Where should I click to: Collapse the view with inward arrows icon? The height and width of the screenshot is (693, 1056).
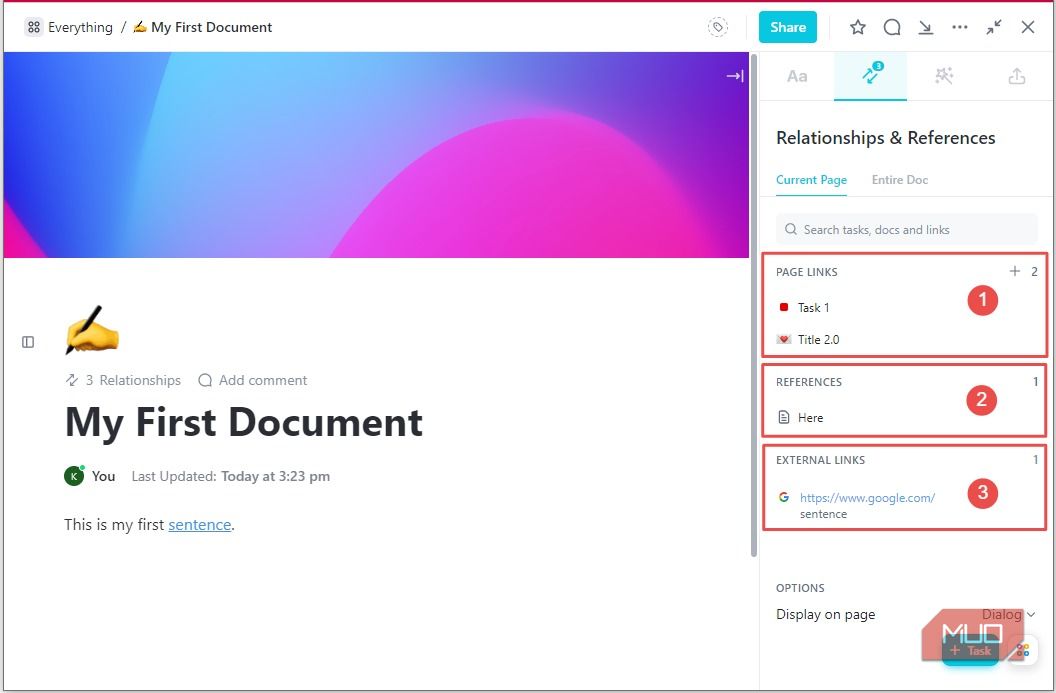[x=993, y=27]
